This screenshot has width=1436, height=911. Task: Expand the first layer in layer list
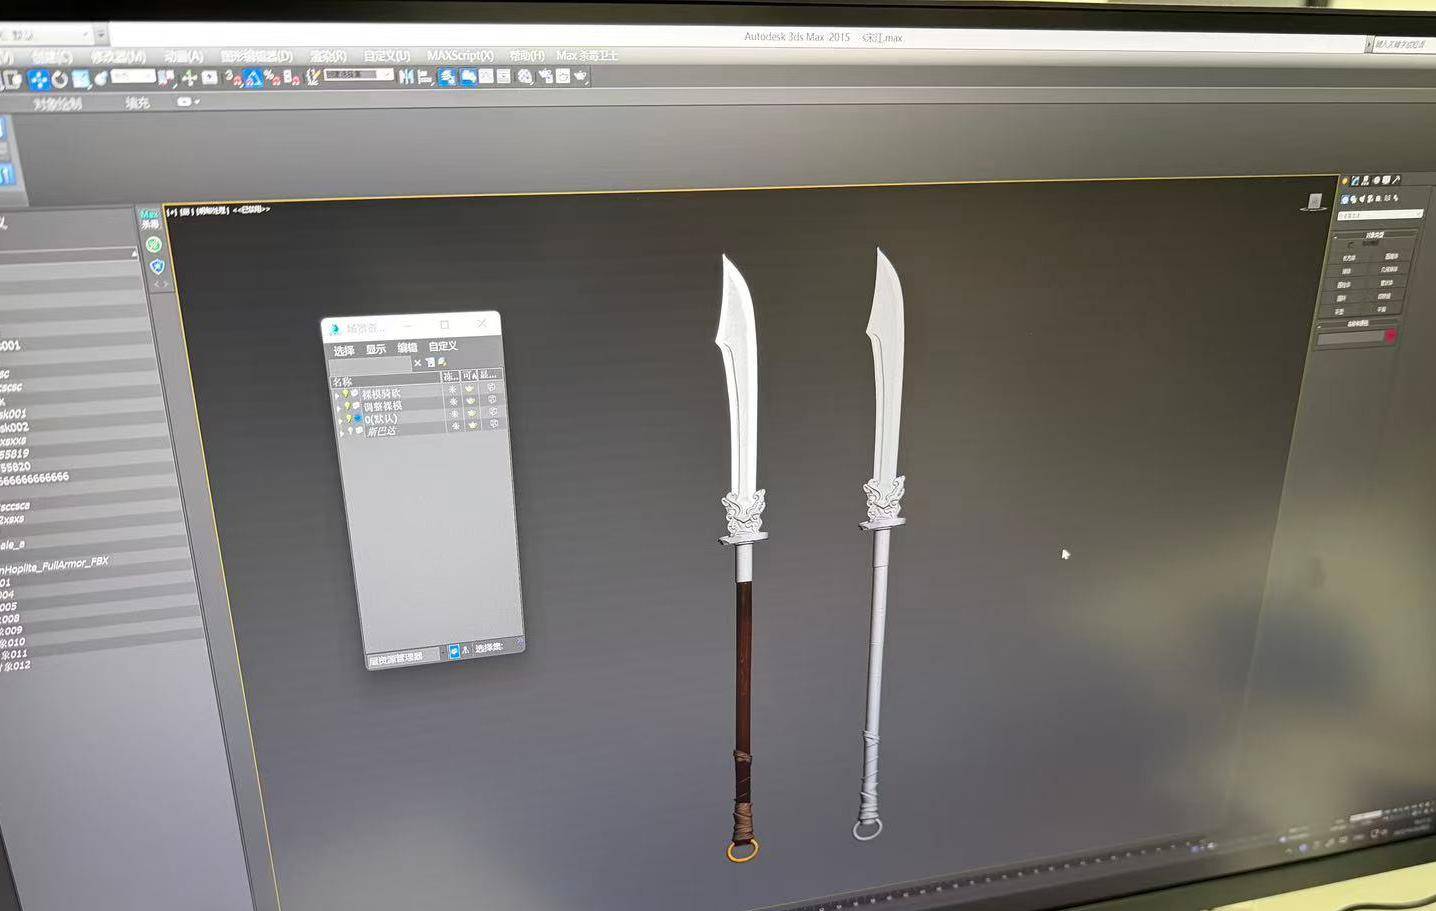337,394
